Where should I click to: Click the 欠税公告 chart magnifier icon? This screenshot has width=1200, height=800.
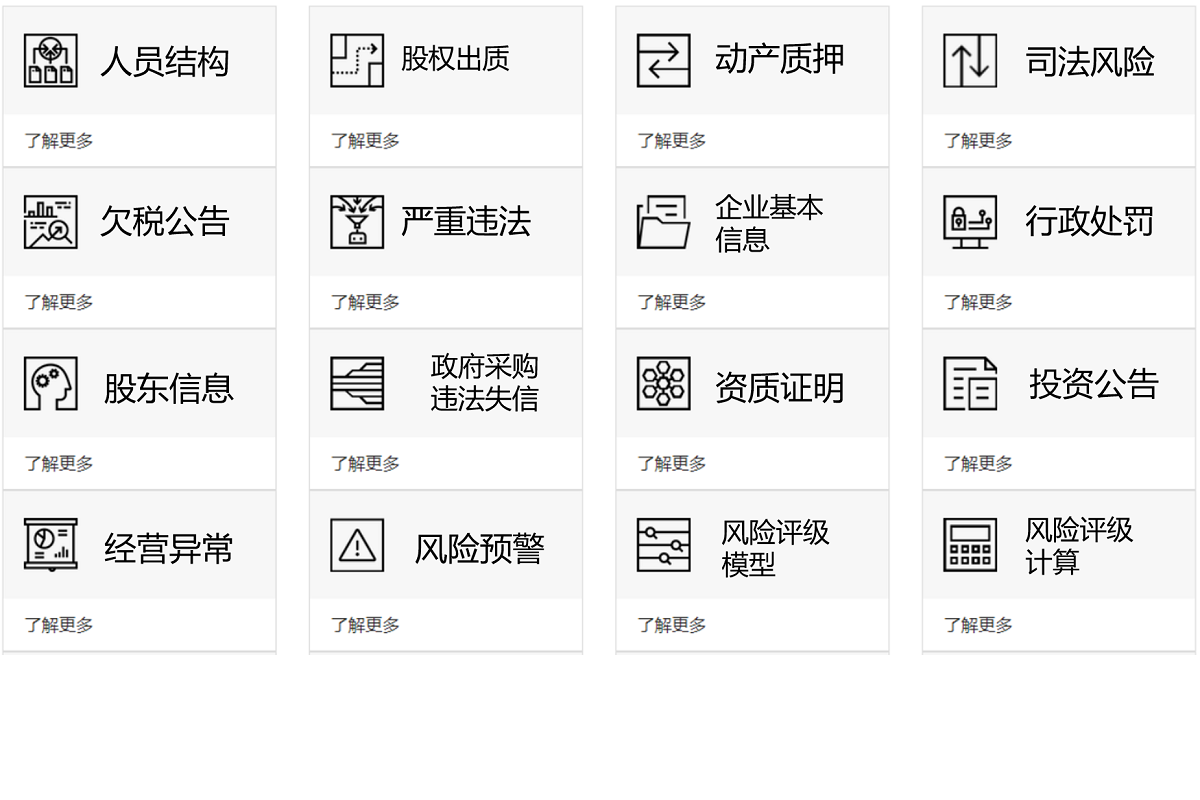coord(50,222)
